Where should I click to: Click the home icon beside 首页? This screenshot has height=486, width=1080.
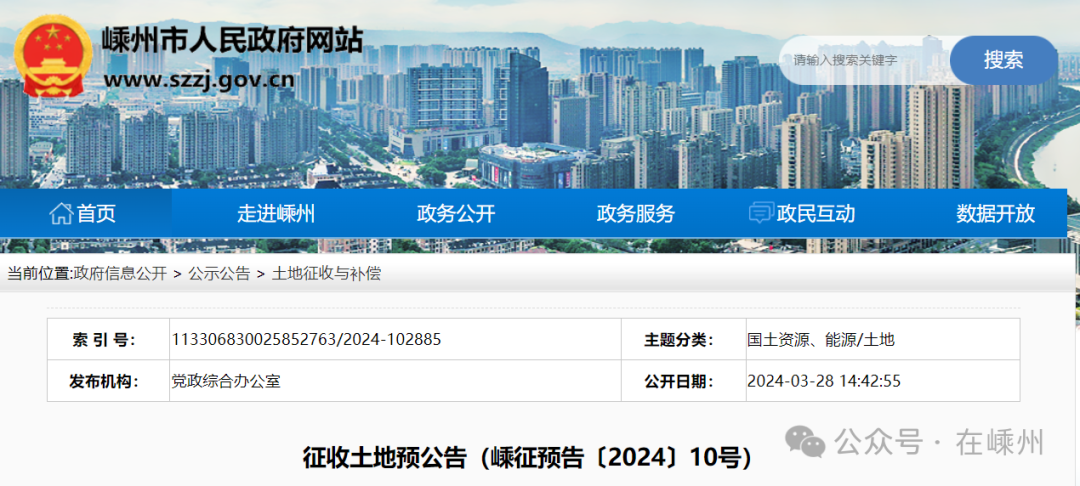pyautogui.click(x=61, y=213)
